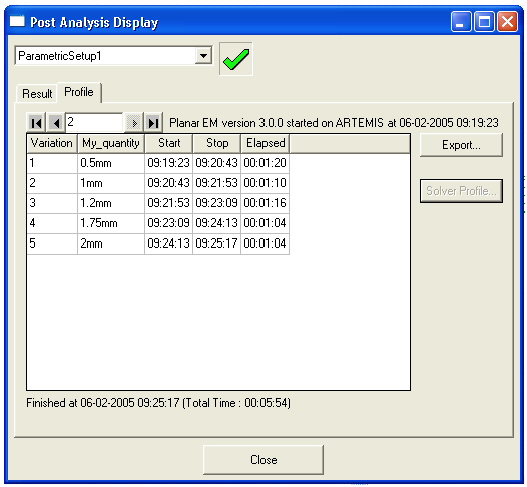Image resolution: width=527 pixels, height=487 pixels.
Task: Switch to the Result tab
Action: tap(37, 93)
